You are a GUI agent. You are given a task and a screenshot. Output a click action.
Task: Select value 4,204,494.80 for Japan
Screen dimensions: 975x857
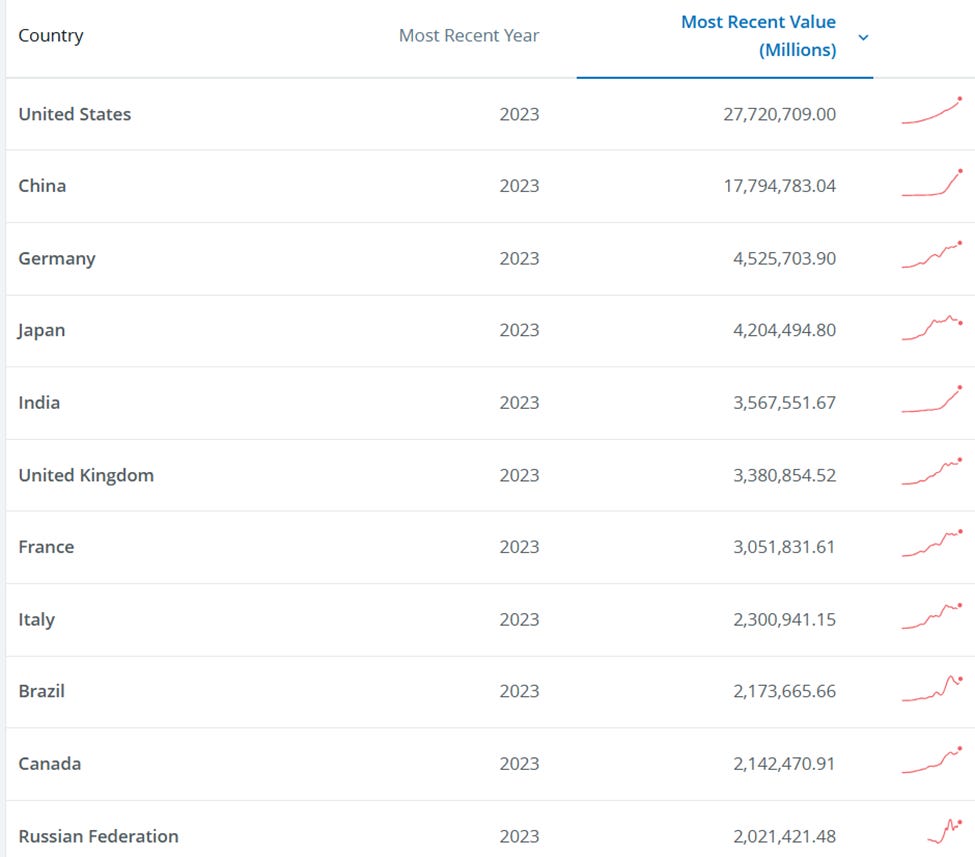coord(785,330)
